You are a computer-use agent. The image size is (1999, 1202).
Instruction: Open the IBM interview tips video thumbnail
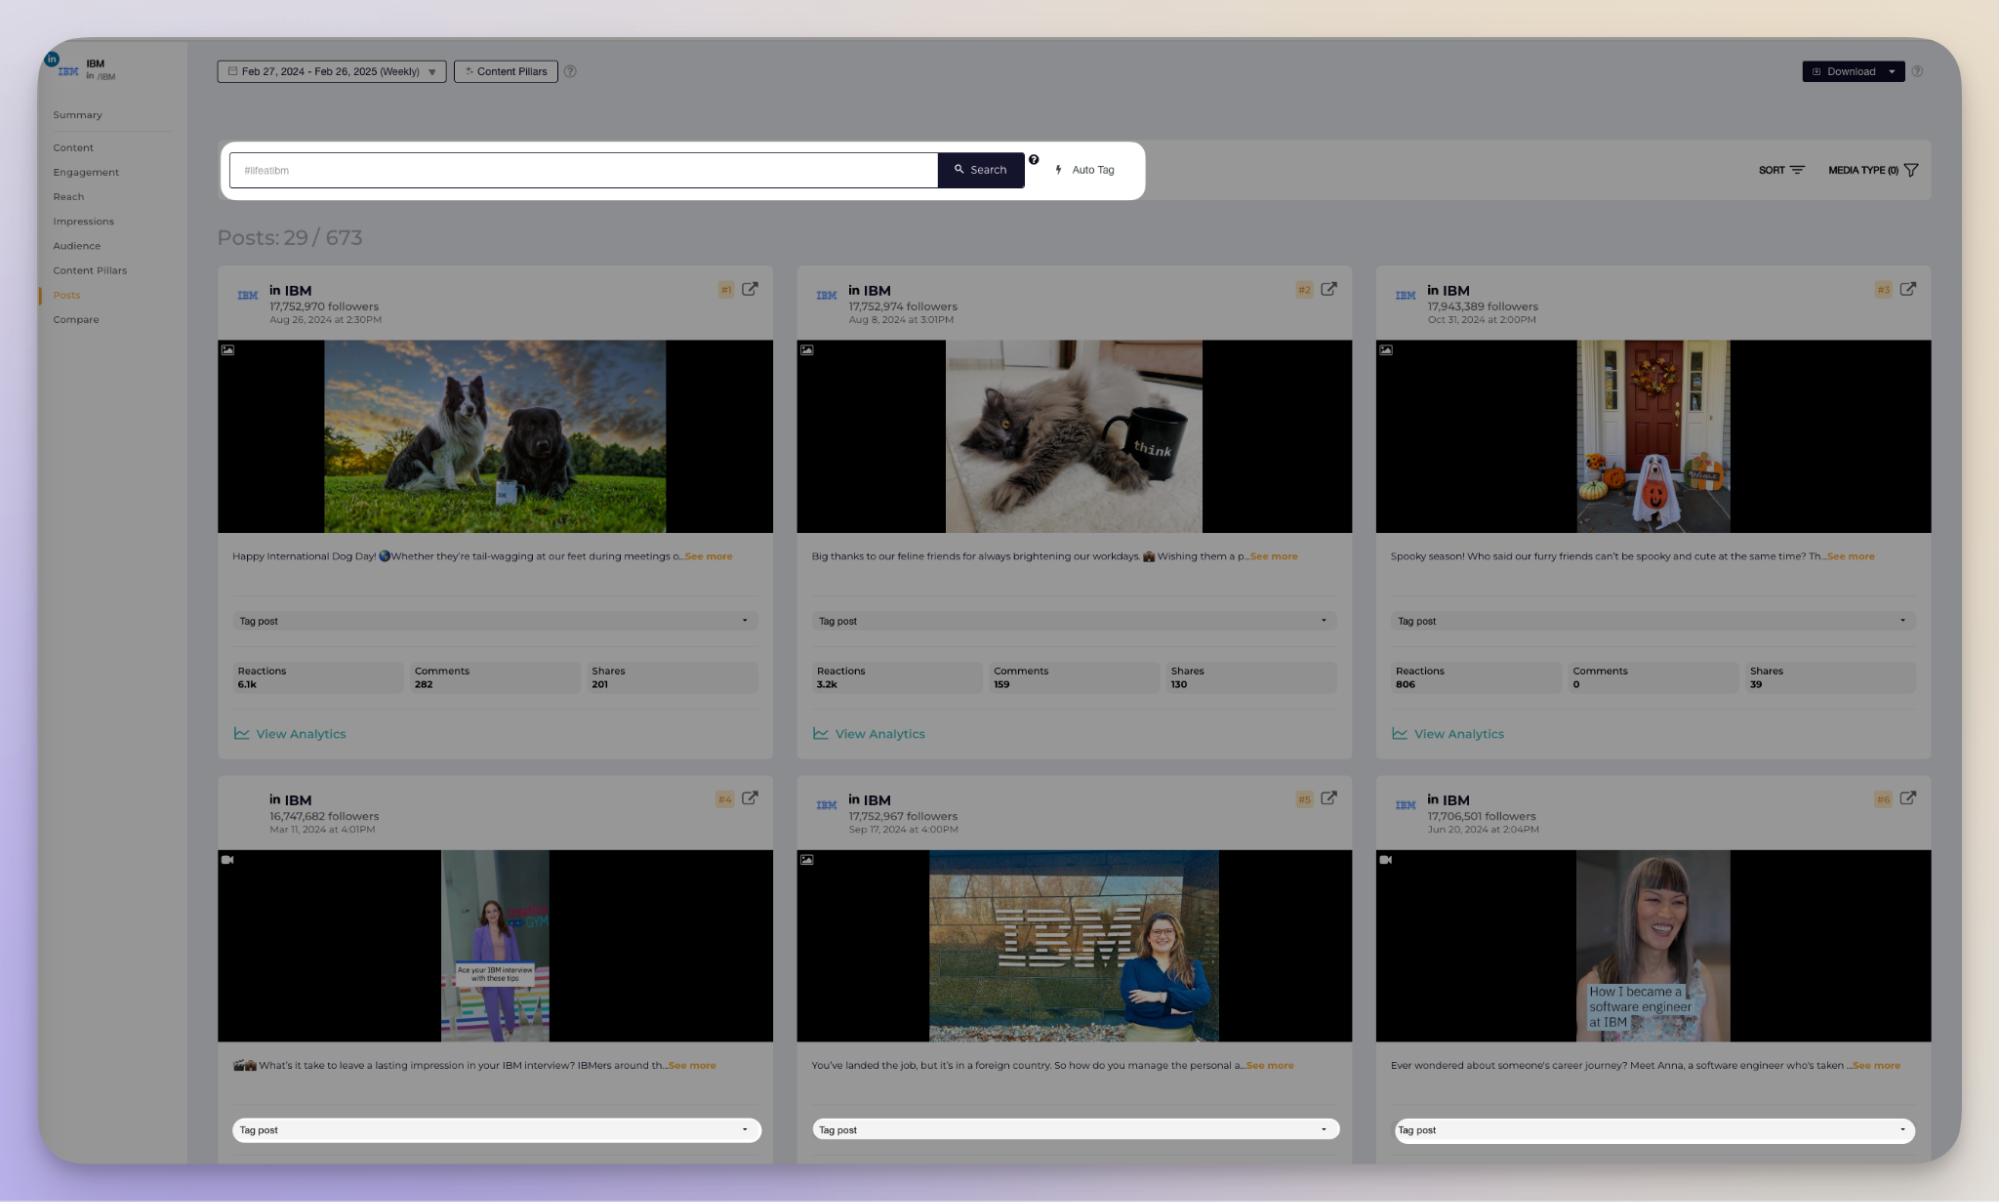495,945
